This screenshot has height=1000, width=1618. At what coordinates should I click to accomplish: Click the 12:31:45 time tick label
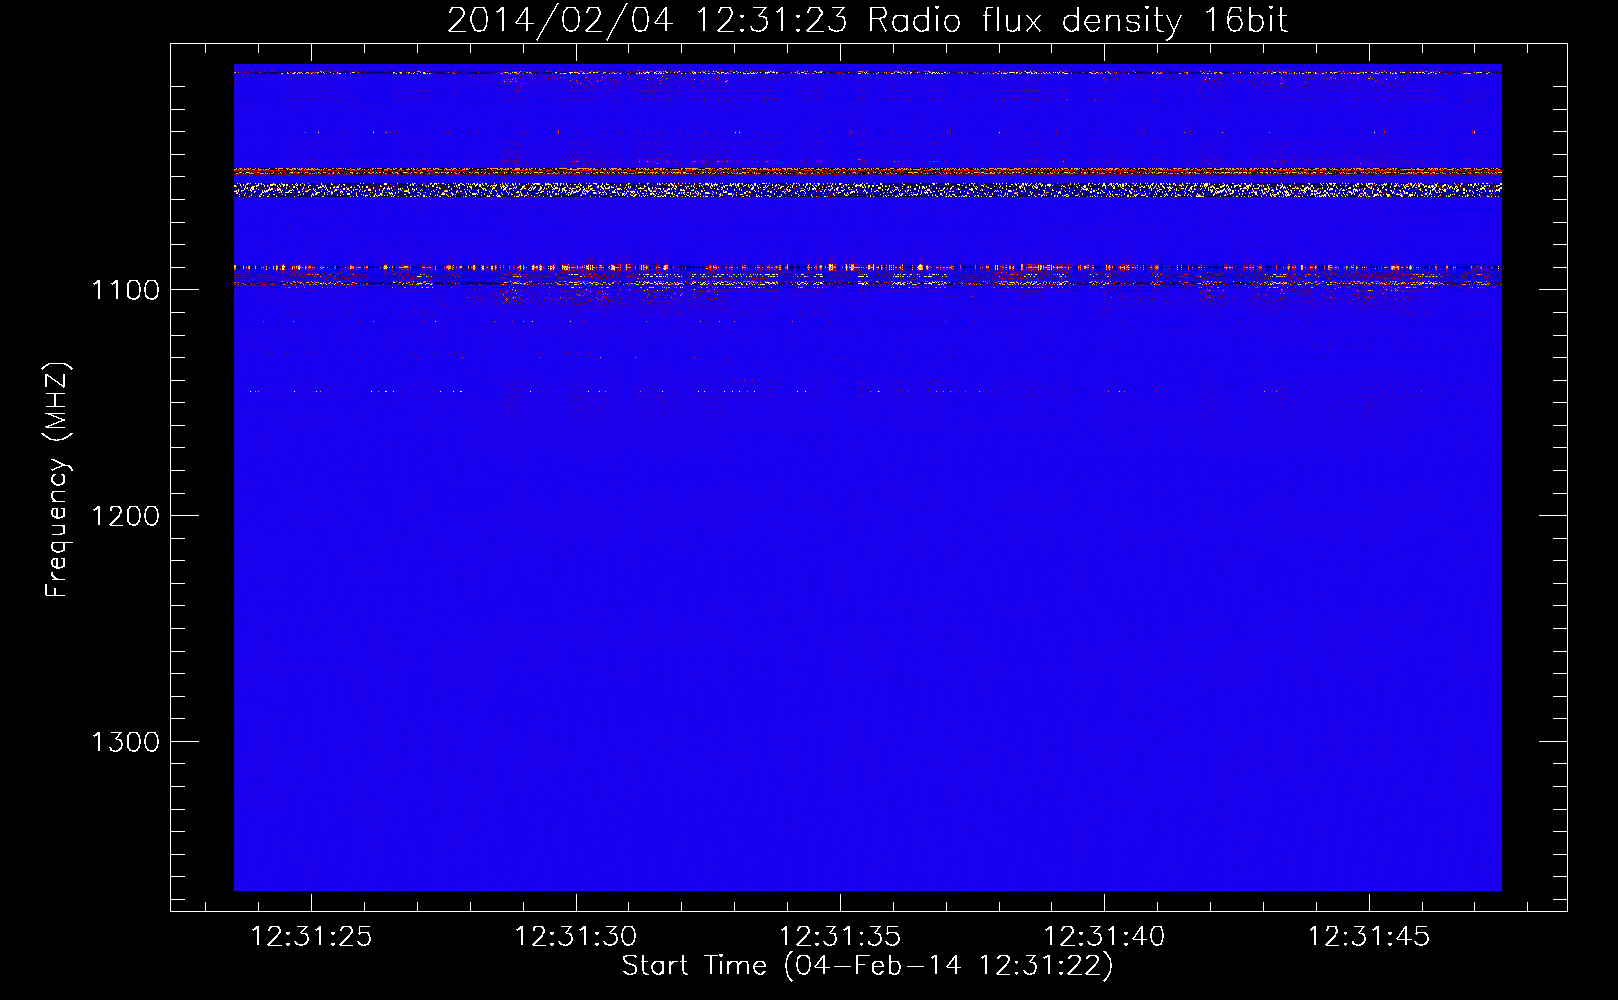pyautogui.click(x=1369, y=937)
